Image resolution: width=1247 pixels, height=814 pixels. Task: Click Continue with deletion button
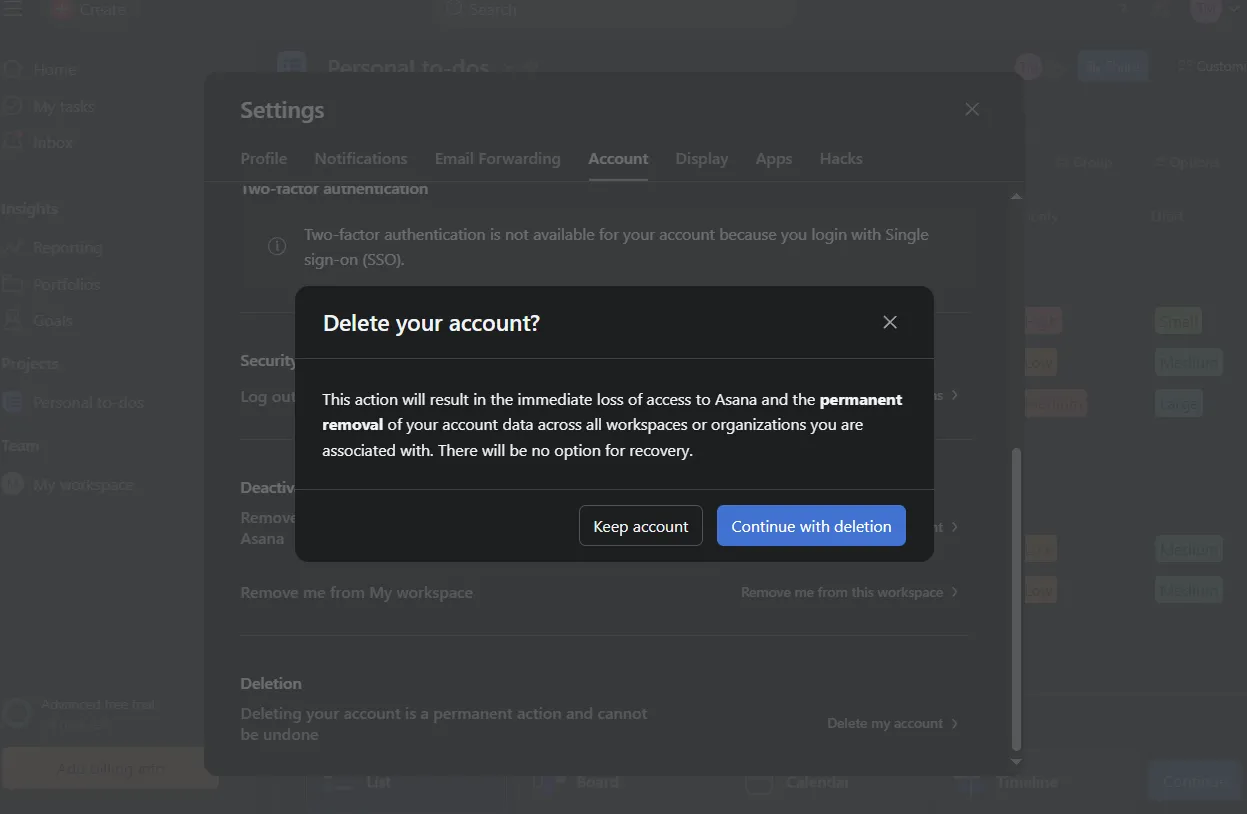tap(811, 526)
